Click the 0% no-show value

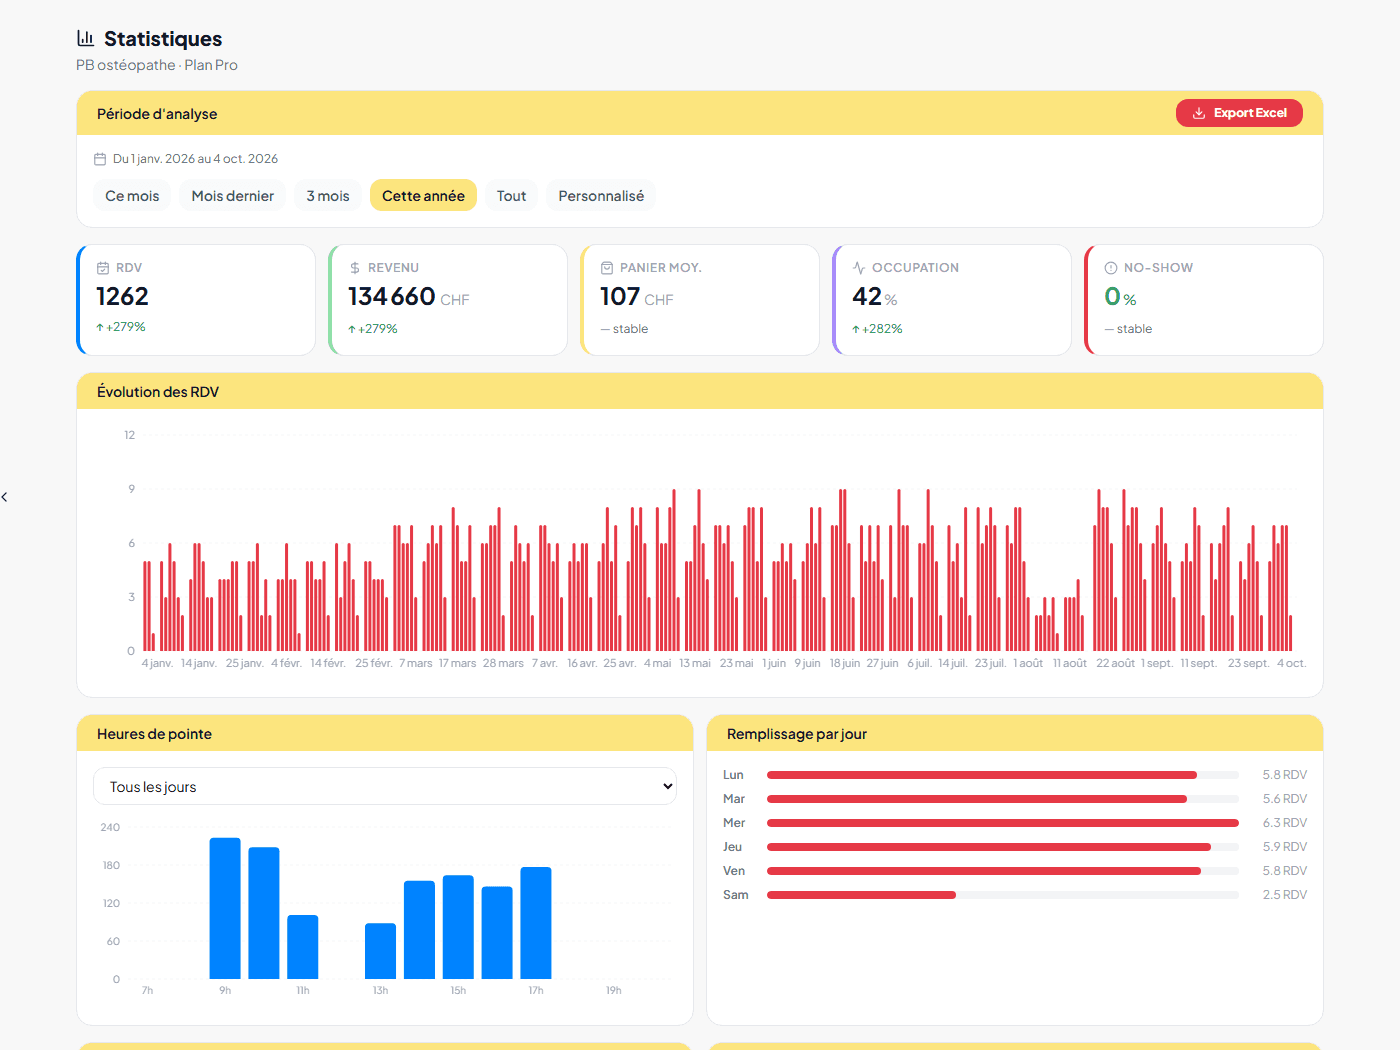tap(1120, 297)
